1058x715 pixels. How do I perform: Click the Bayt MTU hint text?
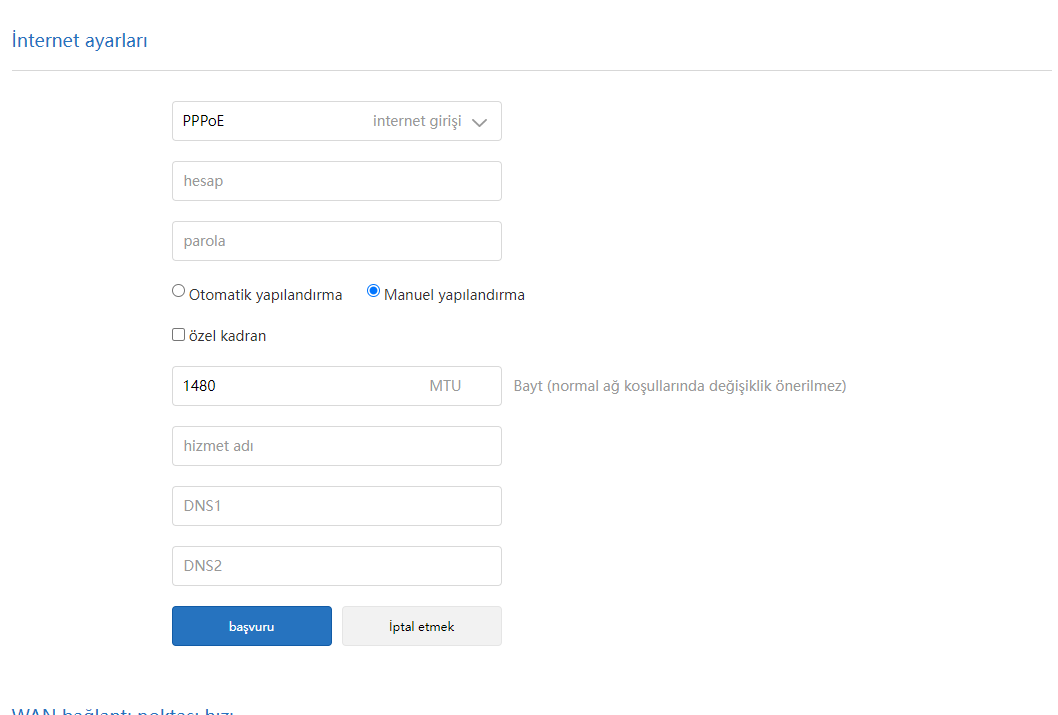coord(679,386)
